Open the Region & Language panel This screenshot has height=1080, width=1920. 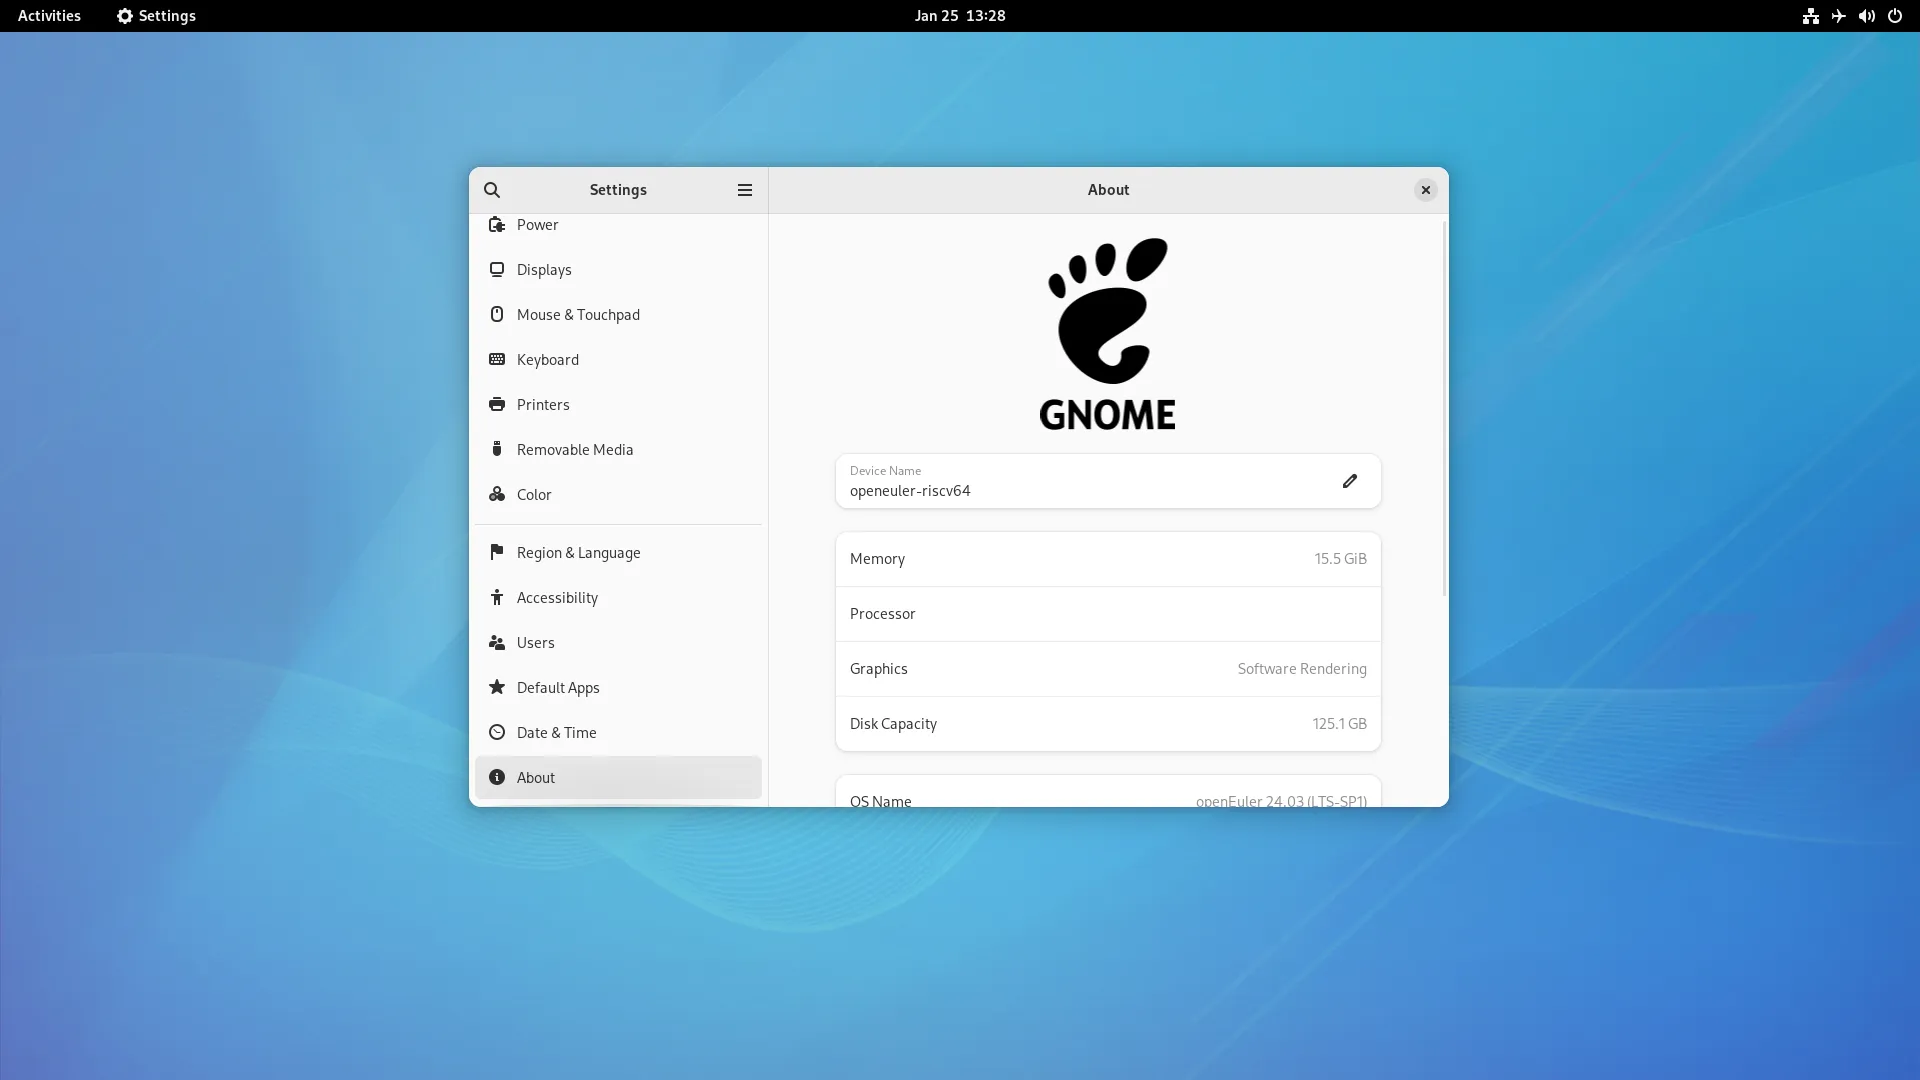[578, 553]
